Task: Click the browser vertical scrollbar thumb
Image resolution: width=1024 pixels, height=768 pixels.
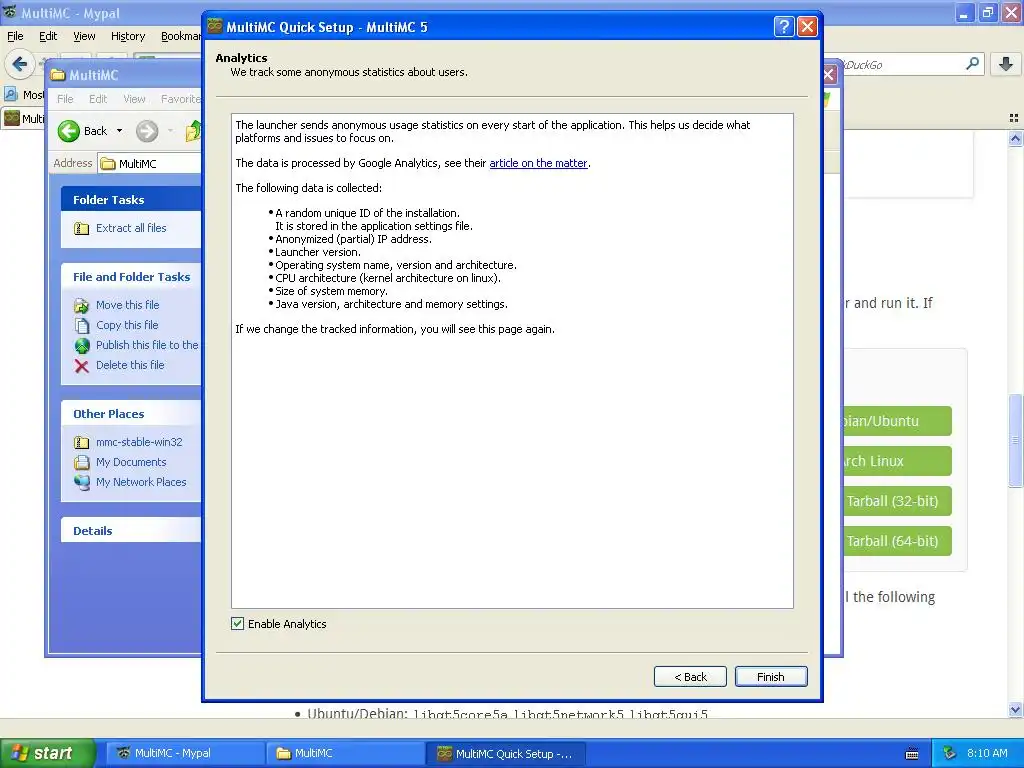Action: point(1015,441)
